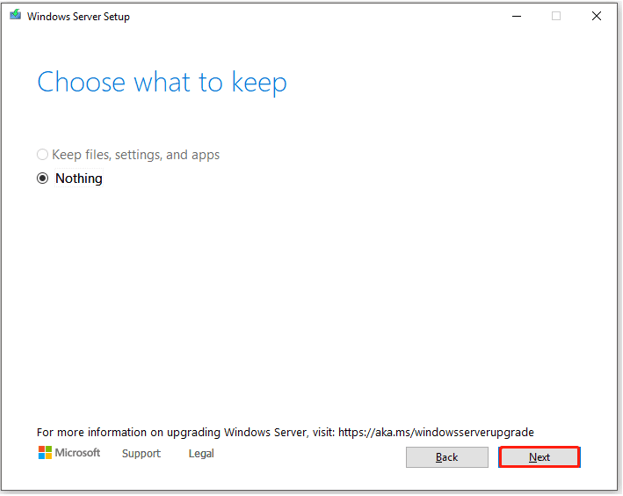Click the Choose what to keep heading
This screenshot has height=496, width=623.
pyautogui.click(x=162, y=82)
